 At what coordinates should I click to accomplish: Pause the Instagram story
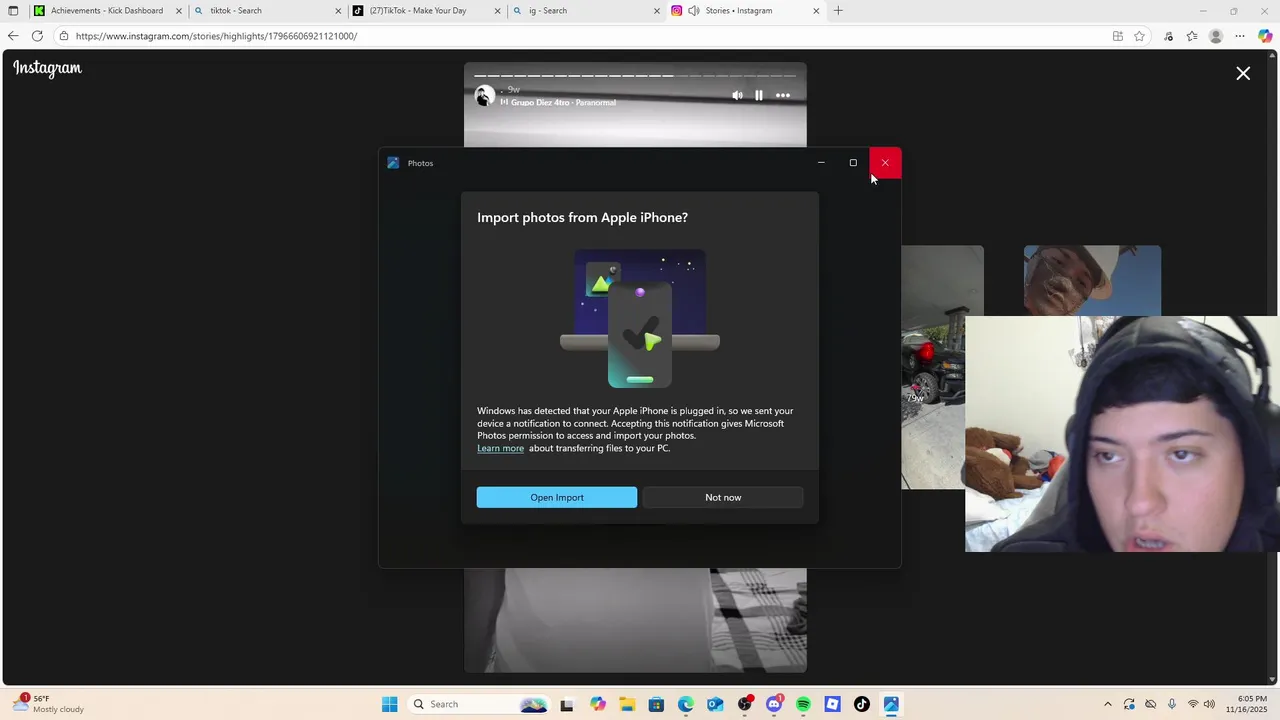click(759, 96)
